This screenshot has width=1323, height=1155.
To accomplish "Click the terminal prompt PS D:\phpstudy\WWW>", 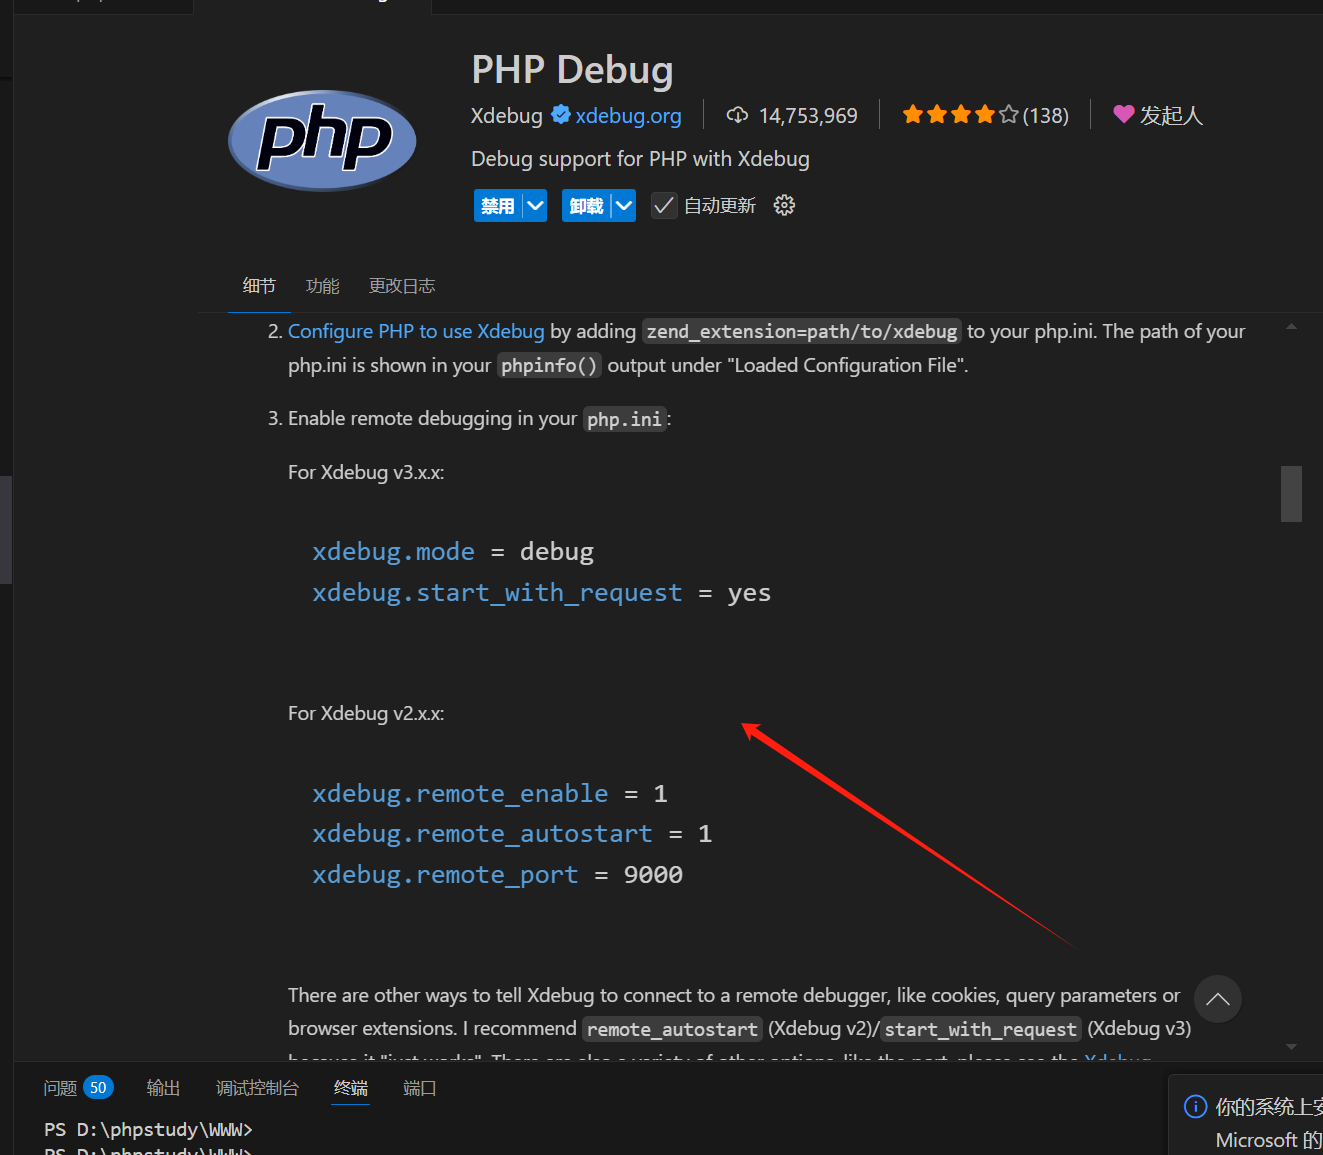I will (148, 1130).
